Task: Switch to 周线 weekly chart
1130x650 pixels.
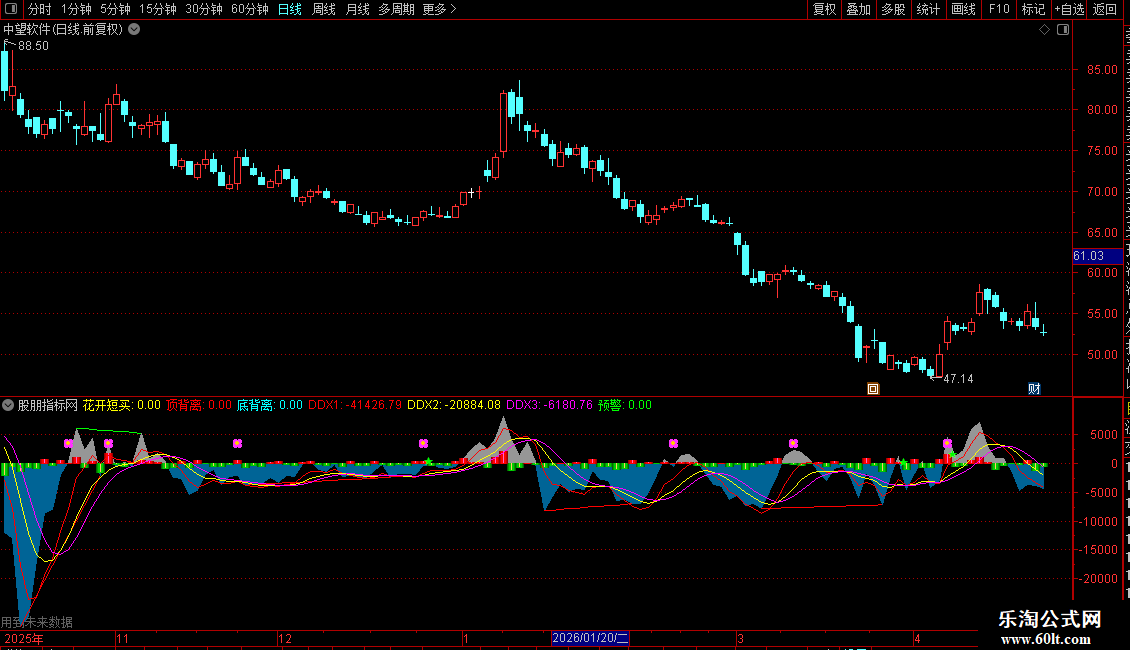Action: 324,9
